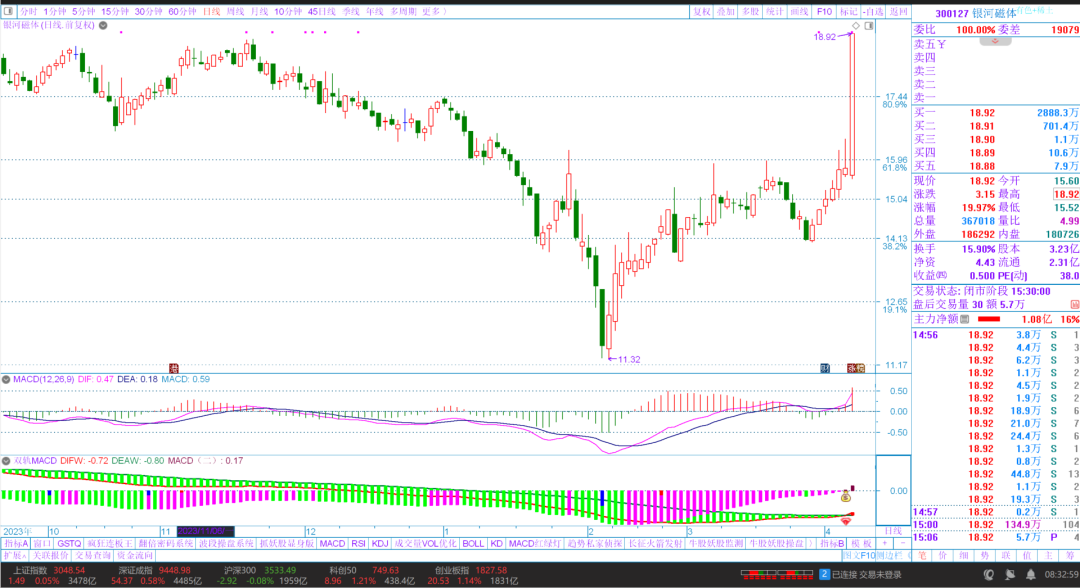Expand the 更多 periods list
This screenshot has height=588, width=1080.
(x=432, y=12)
